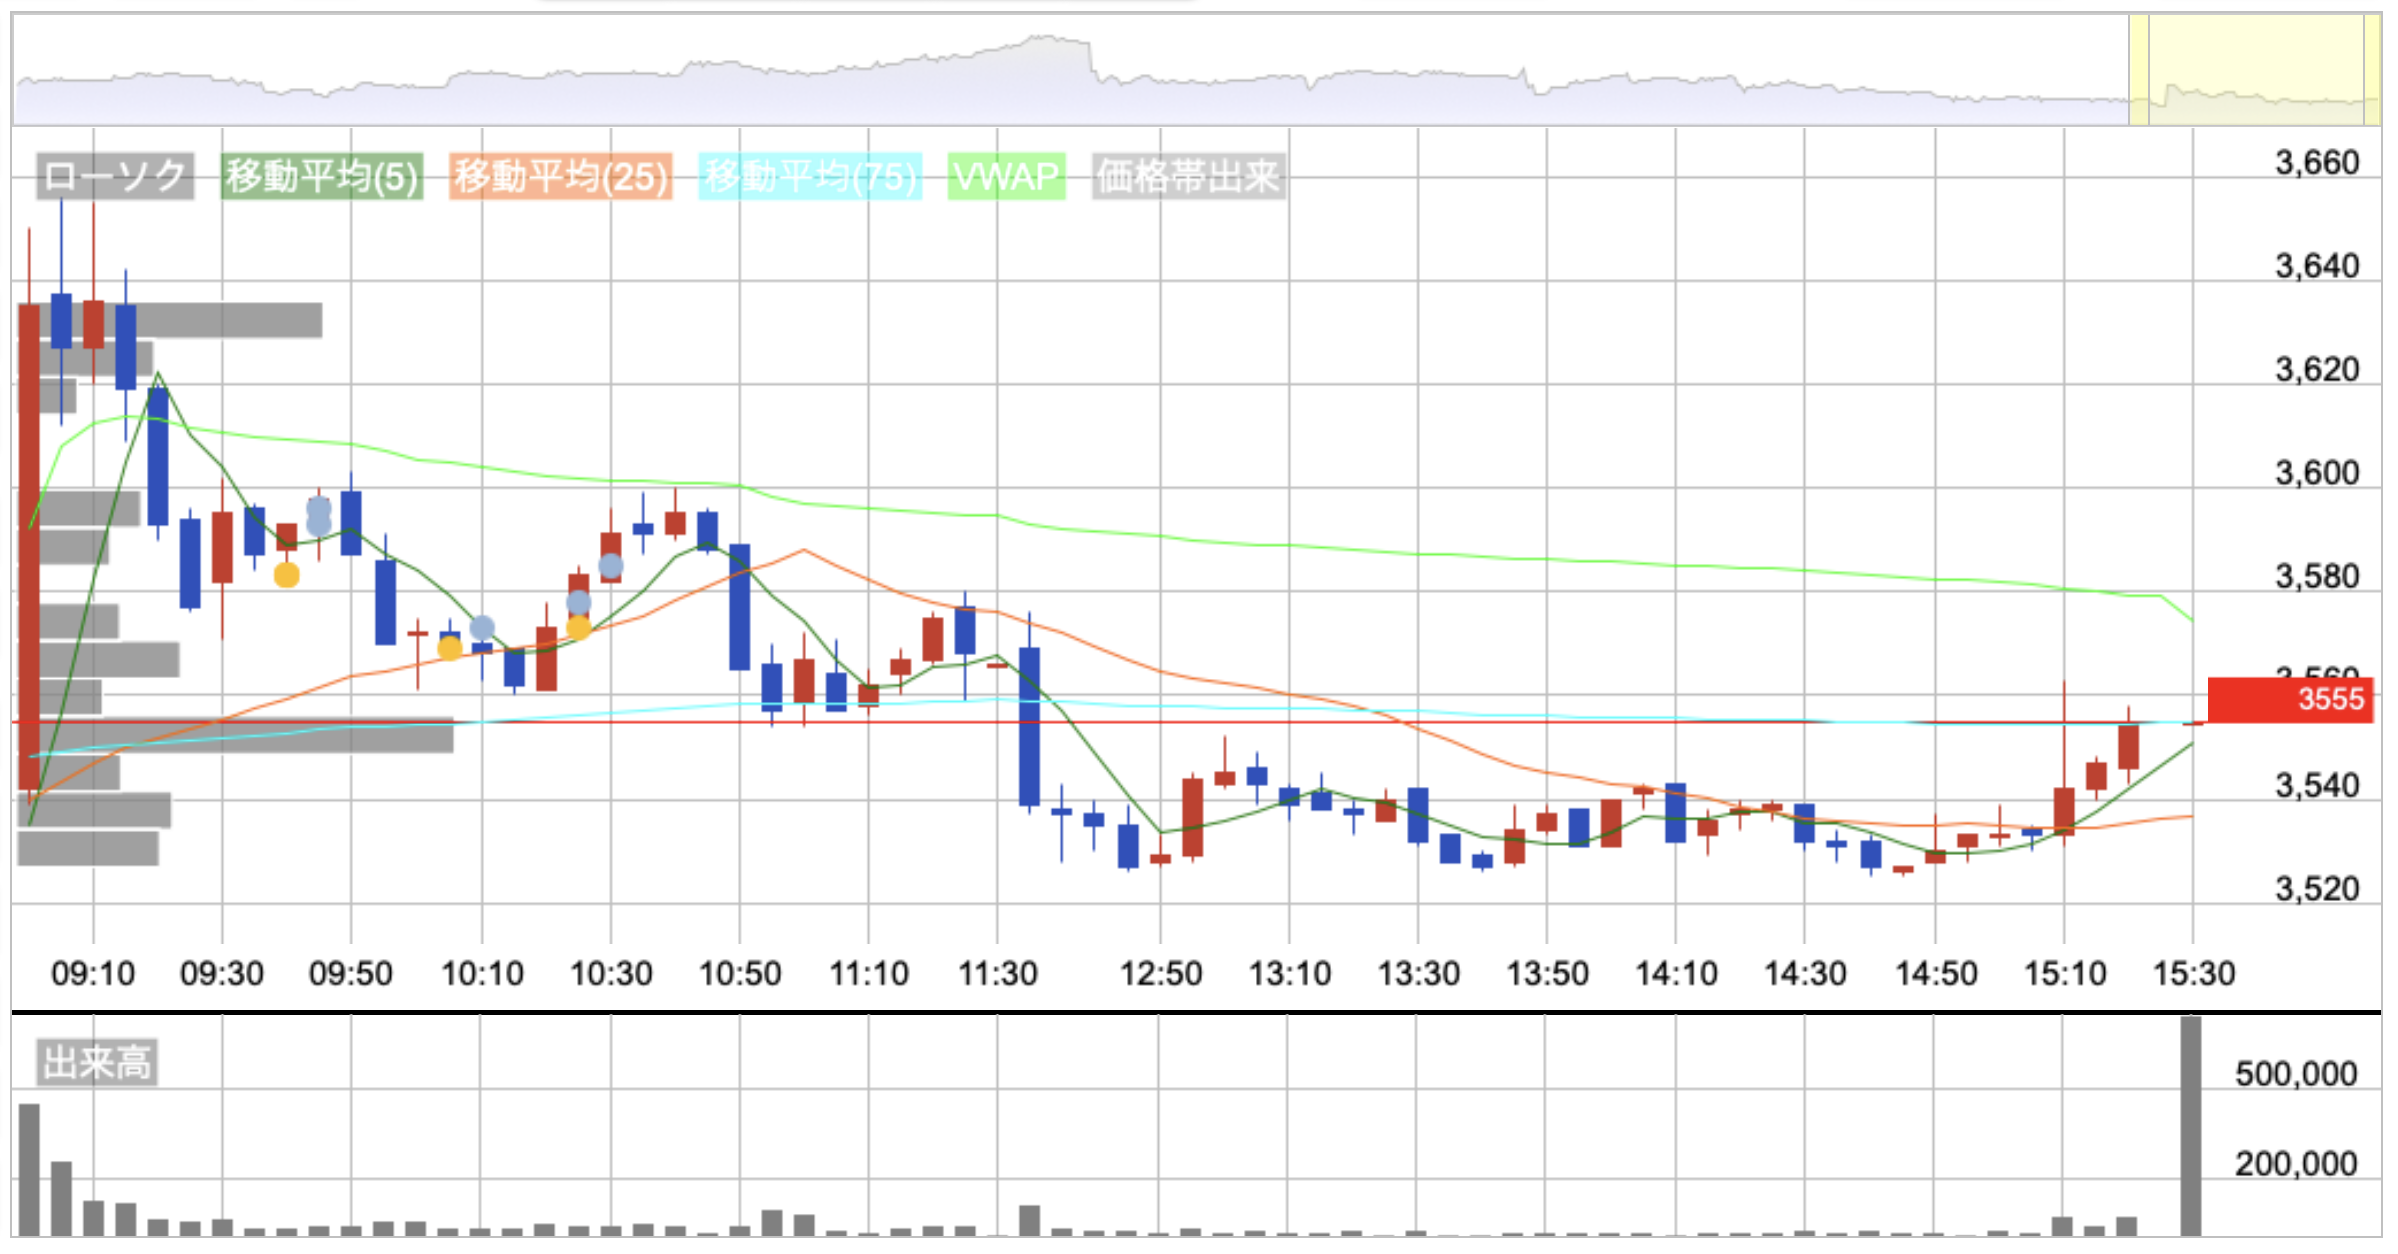2398x1254 pixels.
Task: Click the 3,520 price axis label
Action: 2317,889
